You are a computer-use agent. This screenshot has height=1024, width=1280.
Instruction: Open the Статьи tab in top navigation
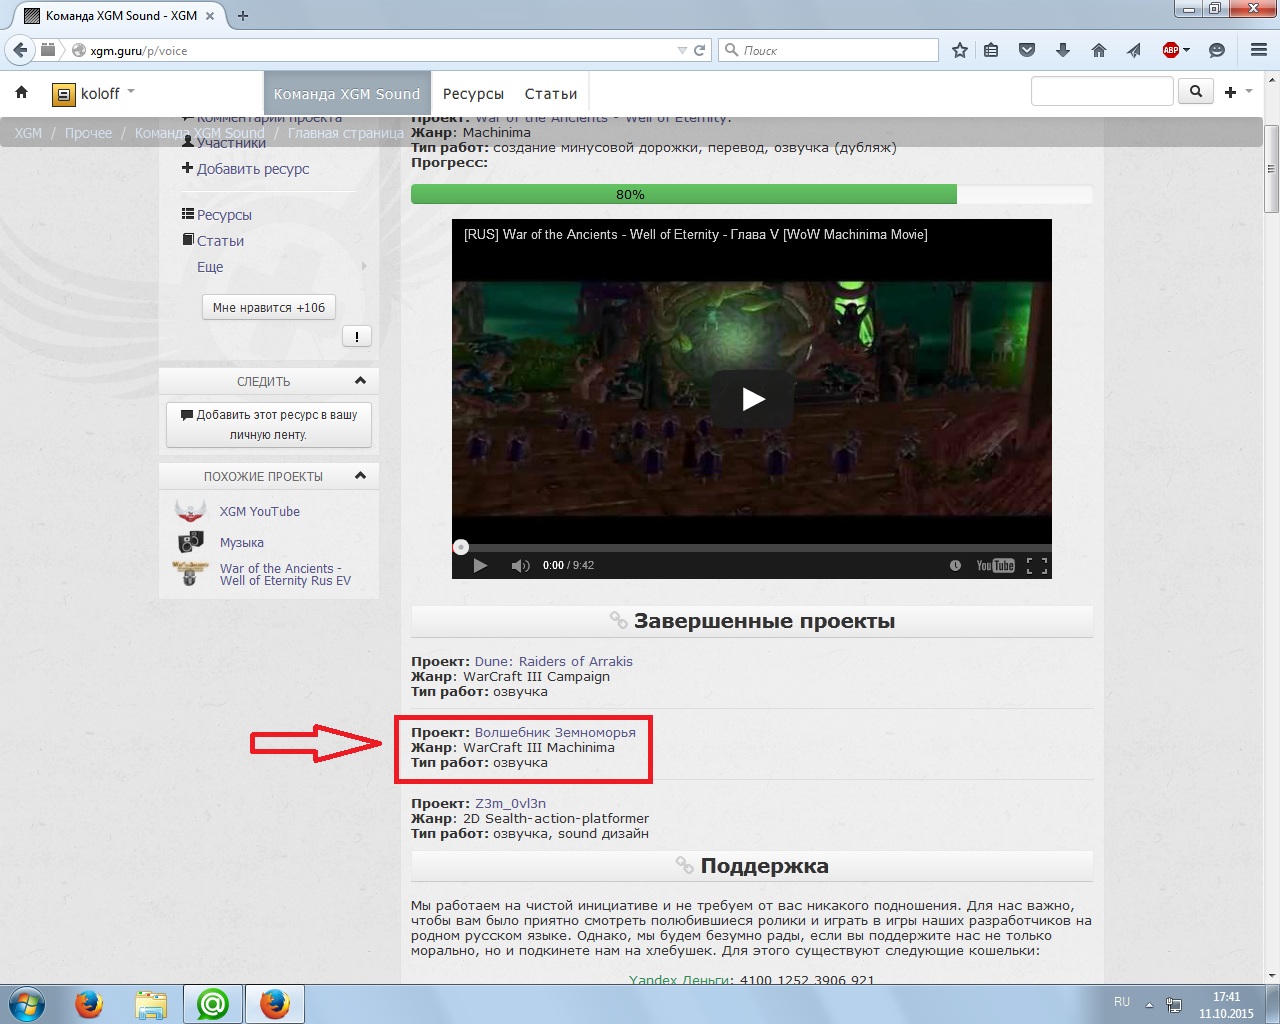tap(551, 94)
